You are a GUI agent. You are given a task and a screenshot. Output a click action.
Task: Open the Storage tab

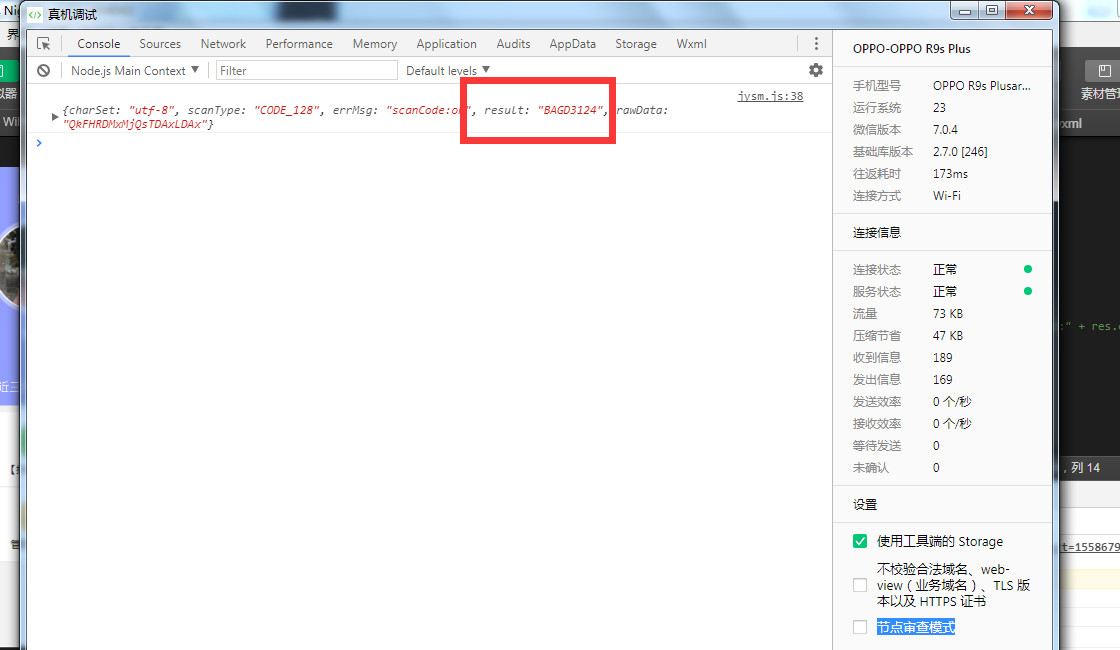coord(636,44)
